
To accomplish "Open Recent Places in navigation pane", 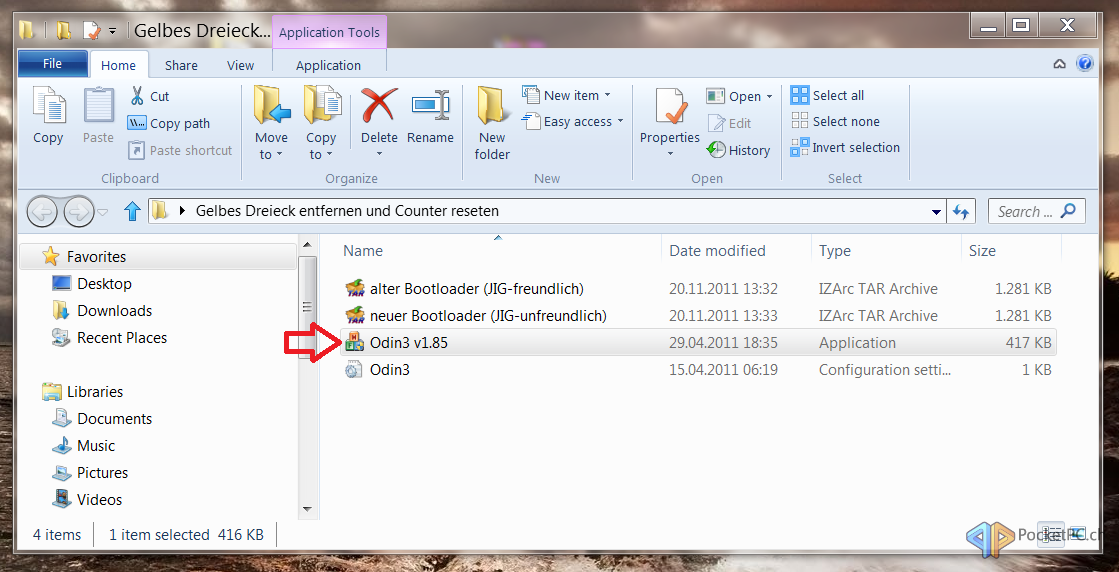I will pyautogui.click(x=122, y=337).
